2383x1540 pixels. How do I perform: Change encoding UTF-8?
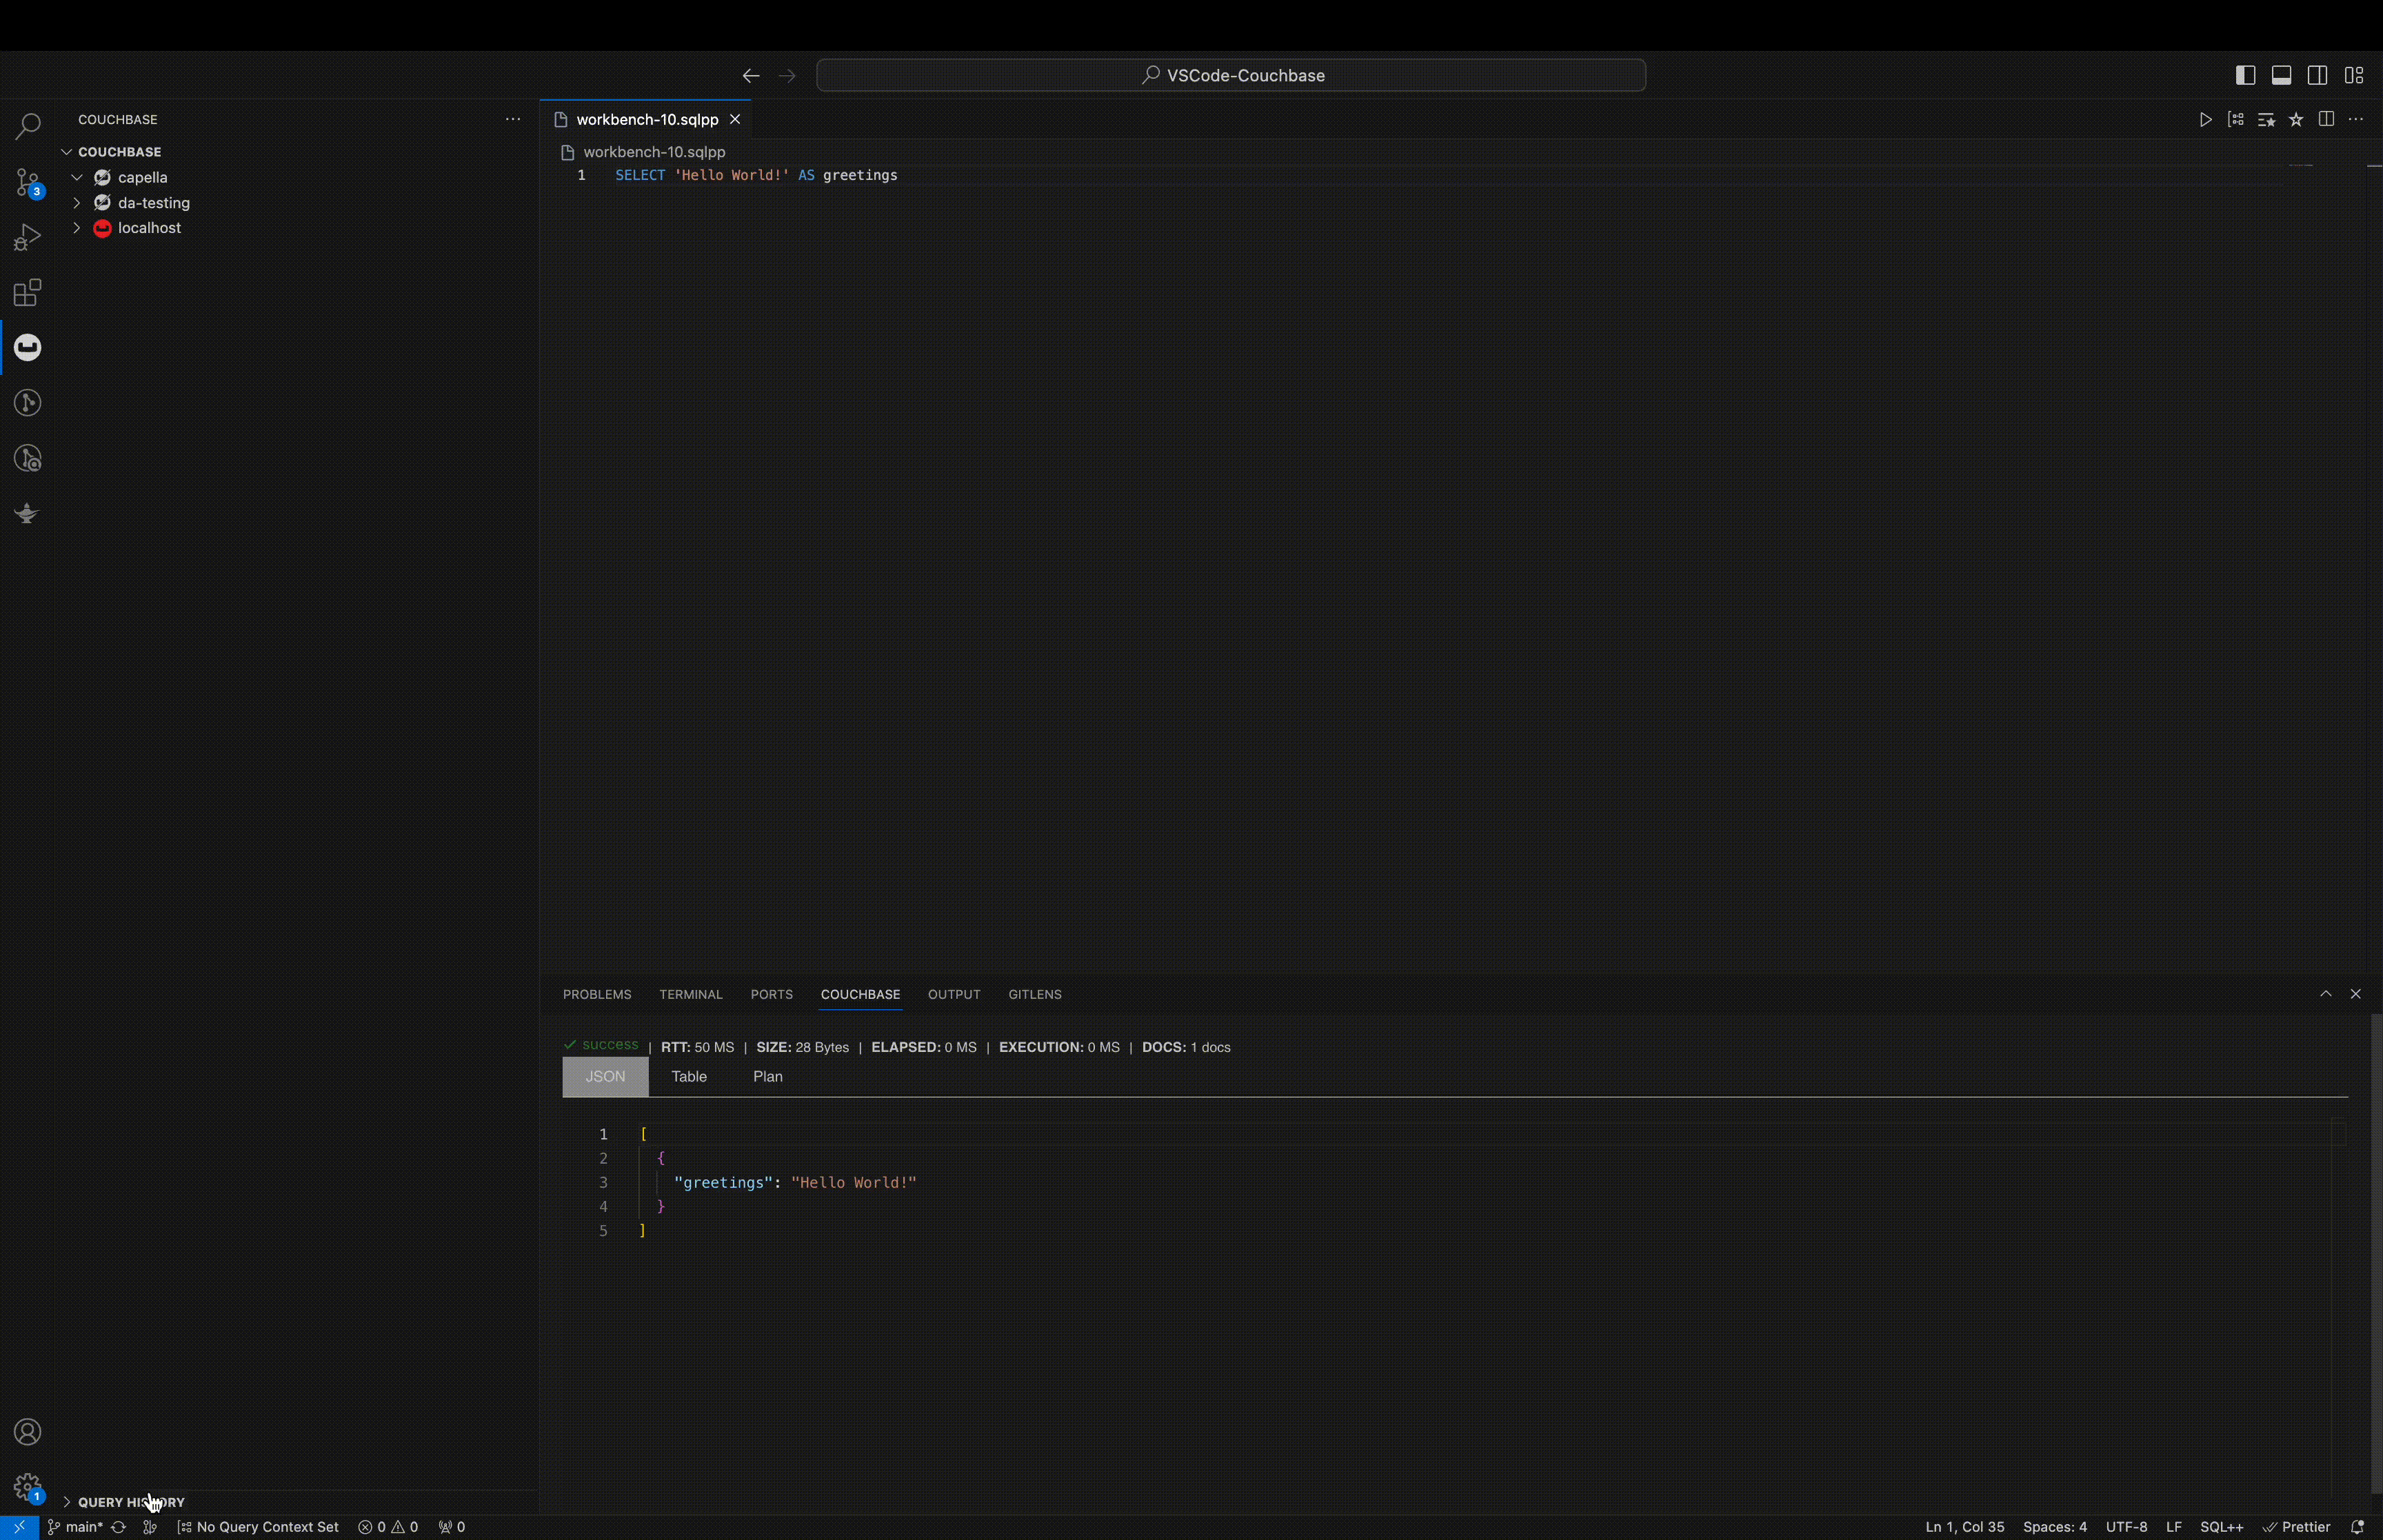coord(2126,1527)
